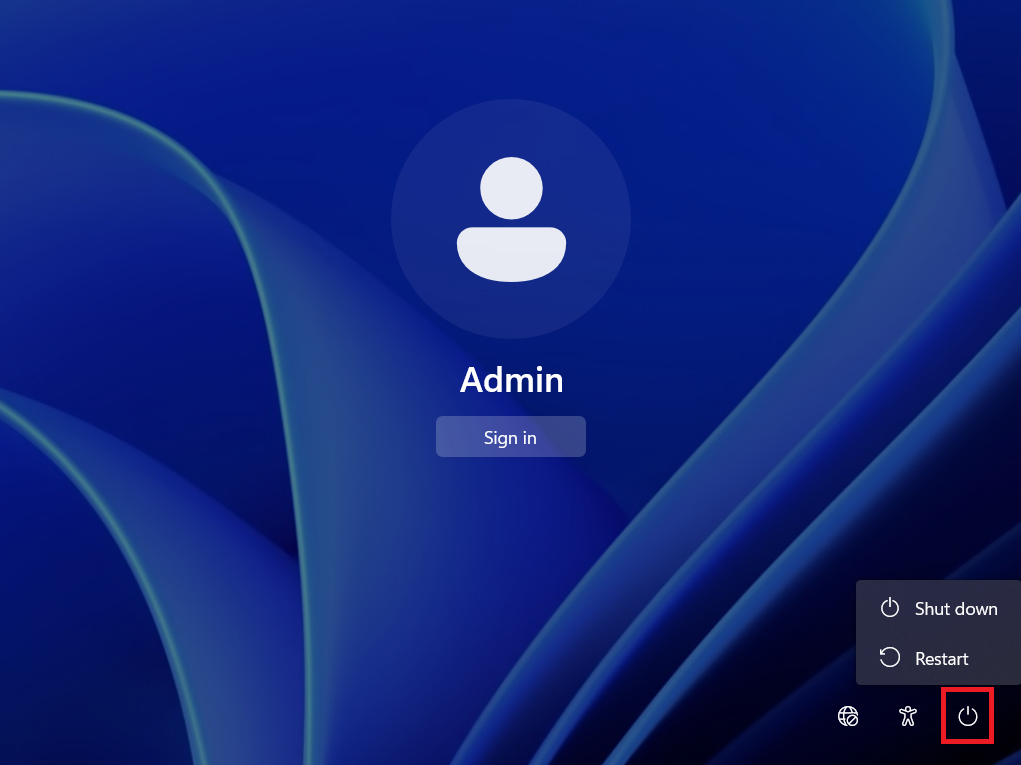Toggle the power menu closed

(x=967, y=716)
